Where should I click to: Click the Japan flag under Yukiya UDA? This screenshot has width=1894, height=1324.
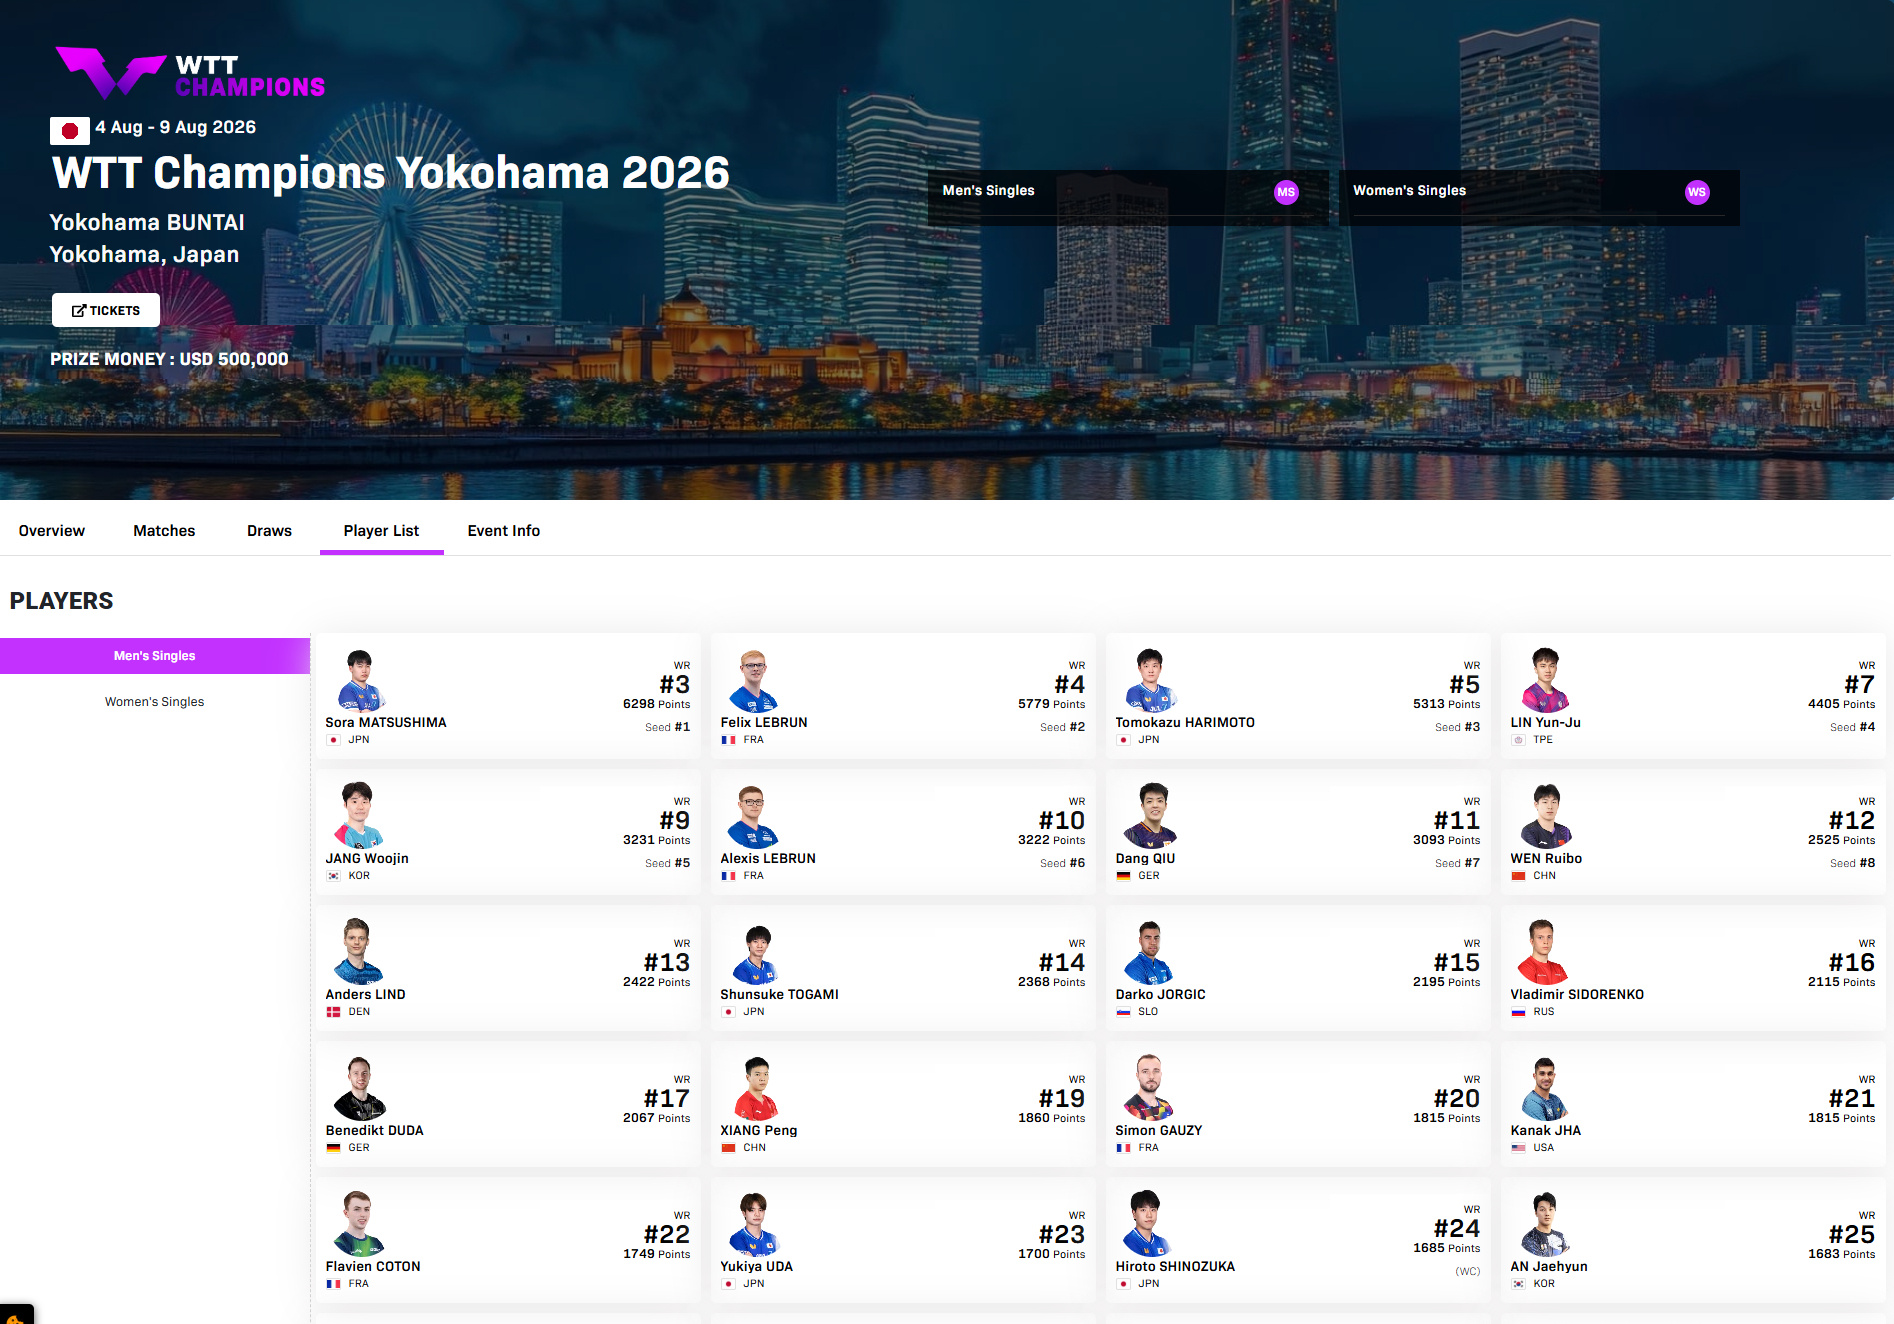(x=728, y=1284)
